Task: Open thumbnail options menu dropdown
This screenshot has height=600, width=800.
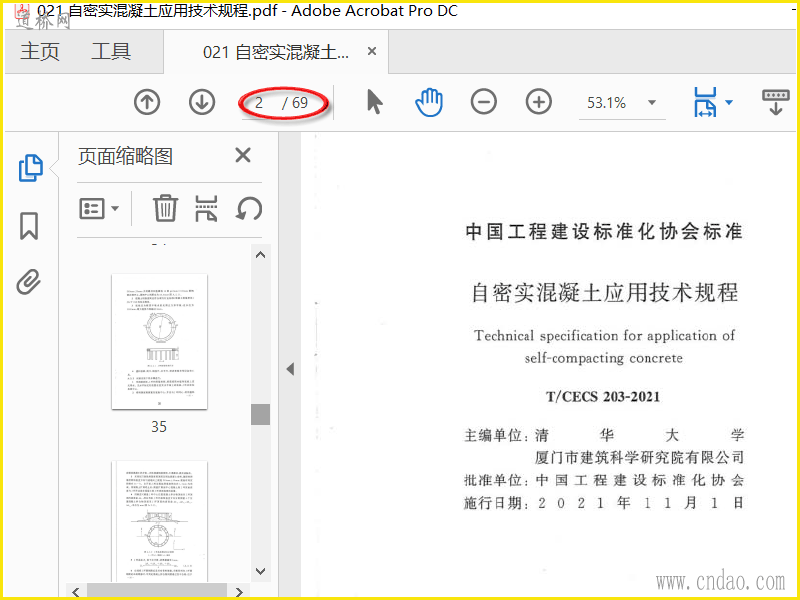Action: coord(99,209)
